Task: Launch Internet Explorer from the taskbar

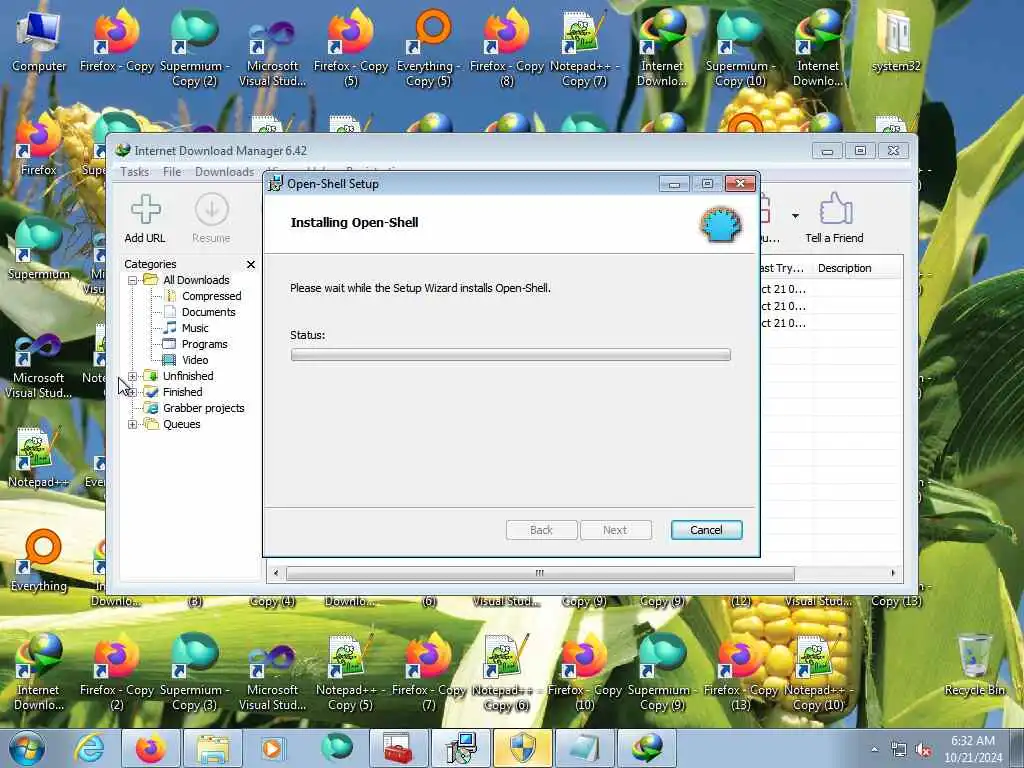Action: 89,748
